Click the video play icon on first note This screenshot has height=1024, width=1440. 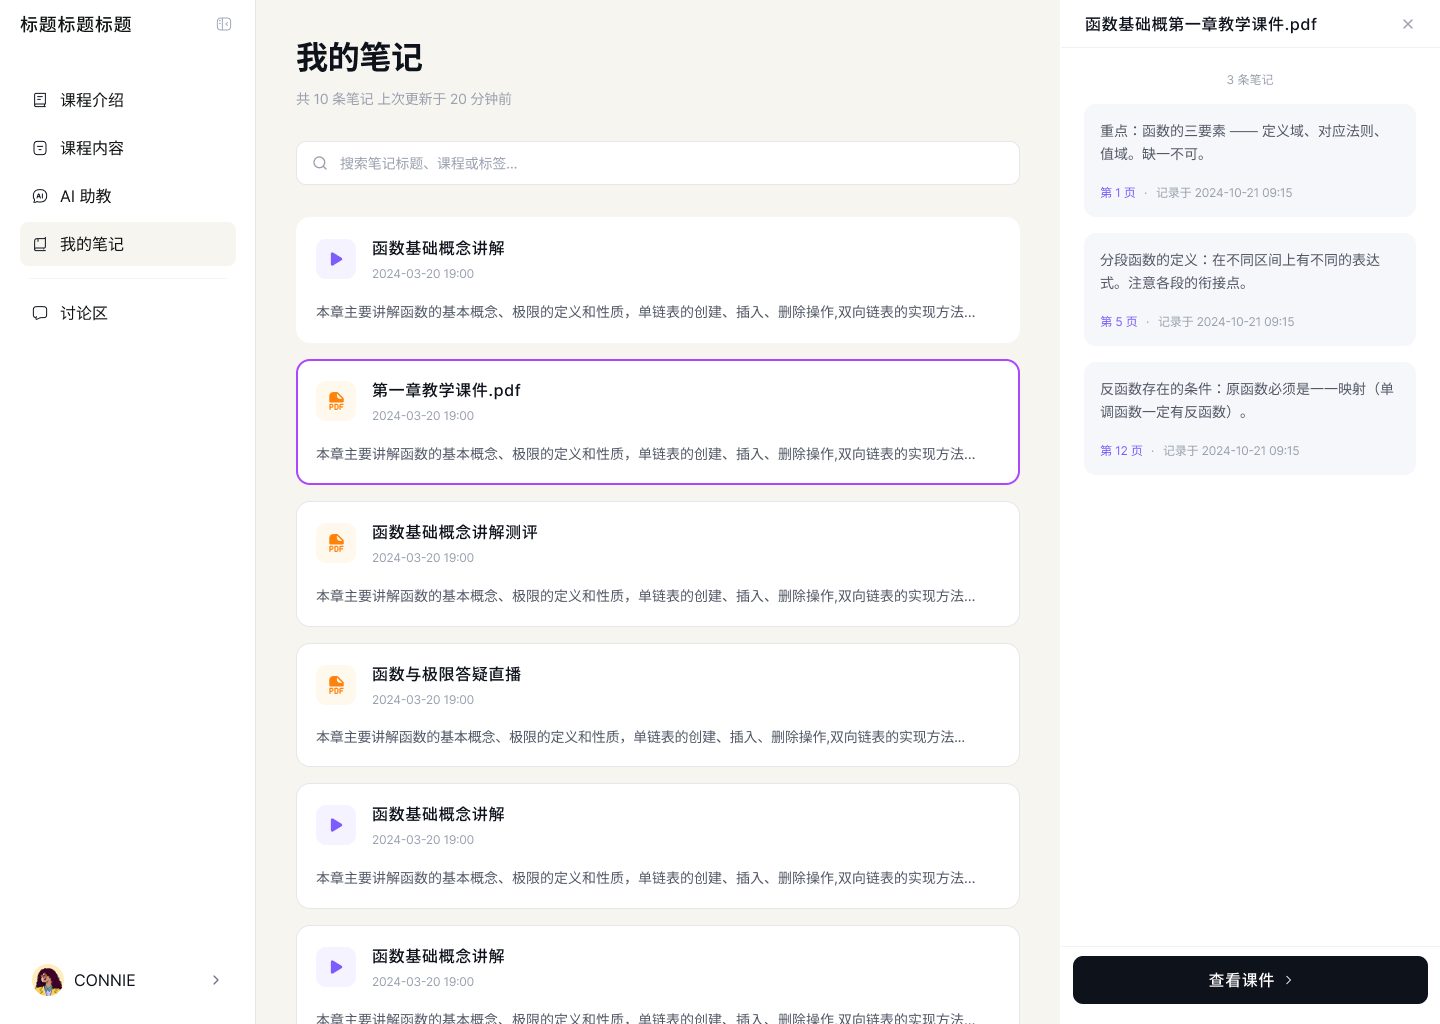pyautogui.click(x=336, y=259)
